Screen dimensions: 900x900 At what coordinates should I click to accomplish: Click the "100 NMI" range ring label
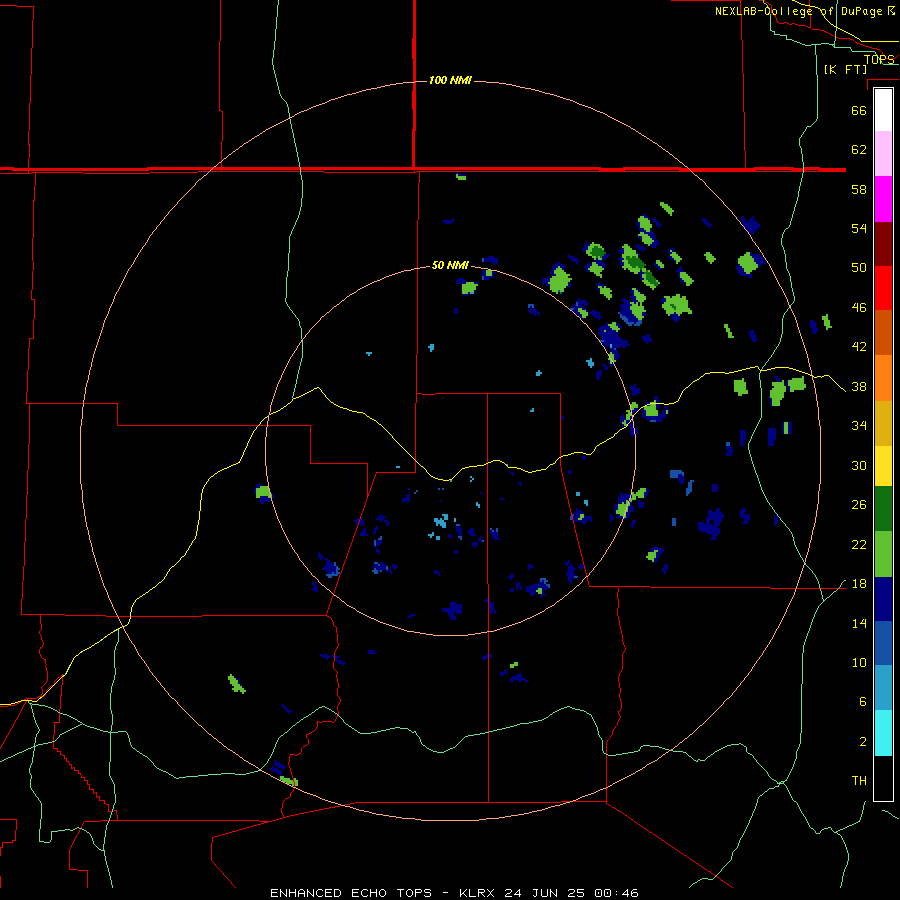coord(450,80)
